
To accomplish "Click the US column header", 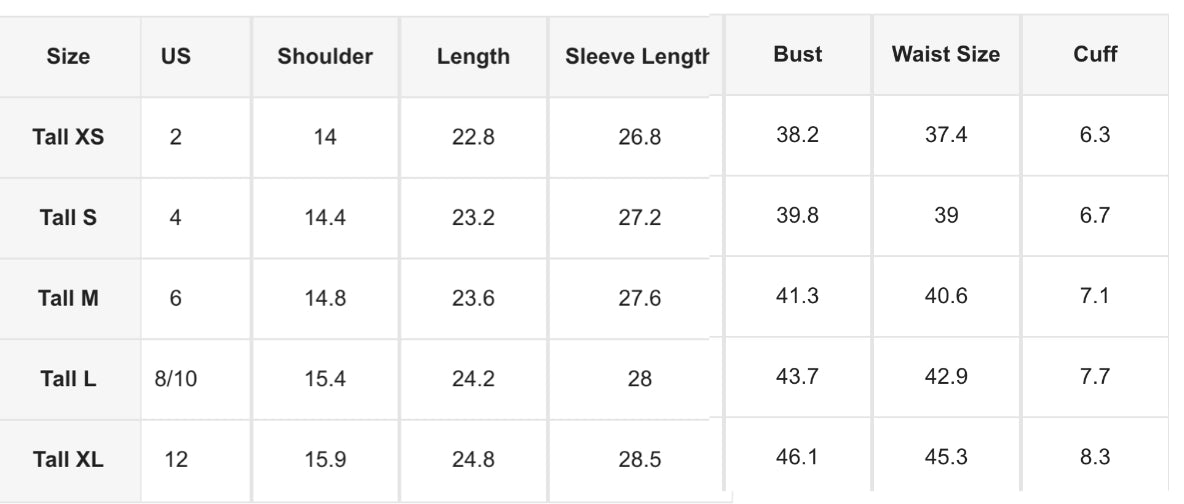I will click(176, 57).
